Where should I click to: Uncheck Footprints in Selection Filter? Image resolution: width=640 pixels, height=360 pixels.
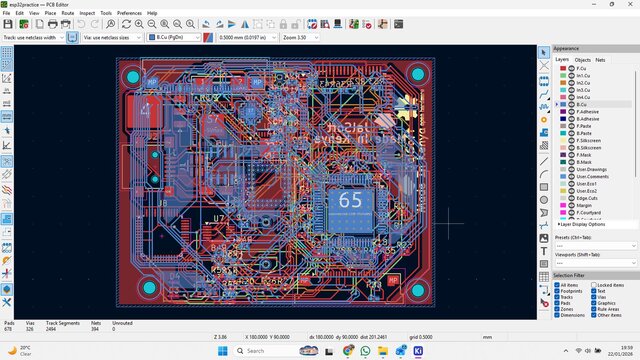coord(557,291)
